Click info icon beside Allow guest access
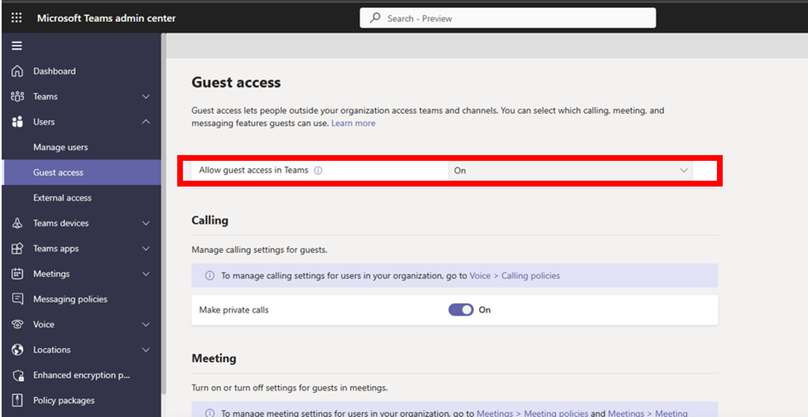 pos(318,170)
